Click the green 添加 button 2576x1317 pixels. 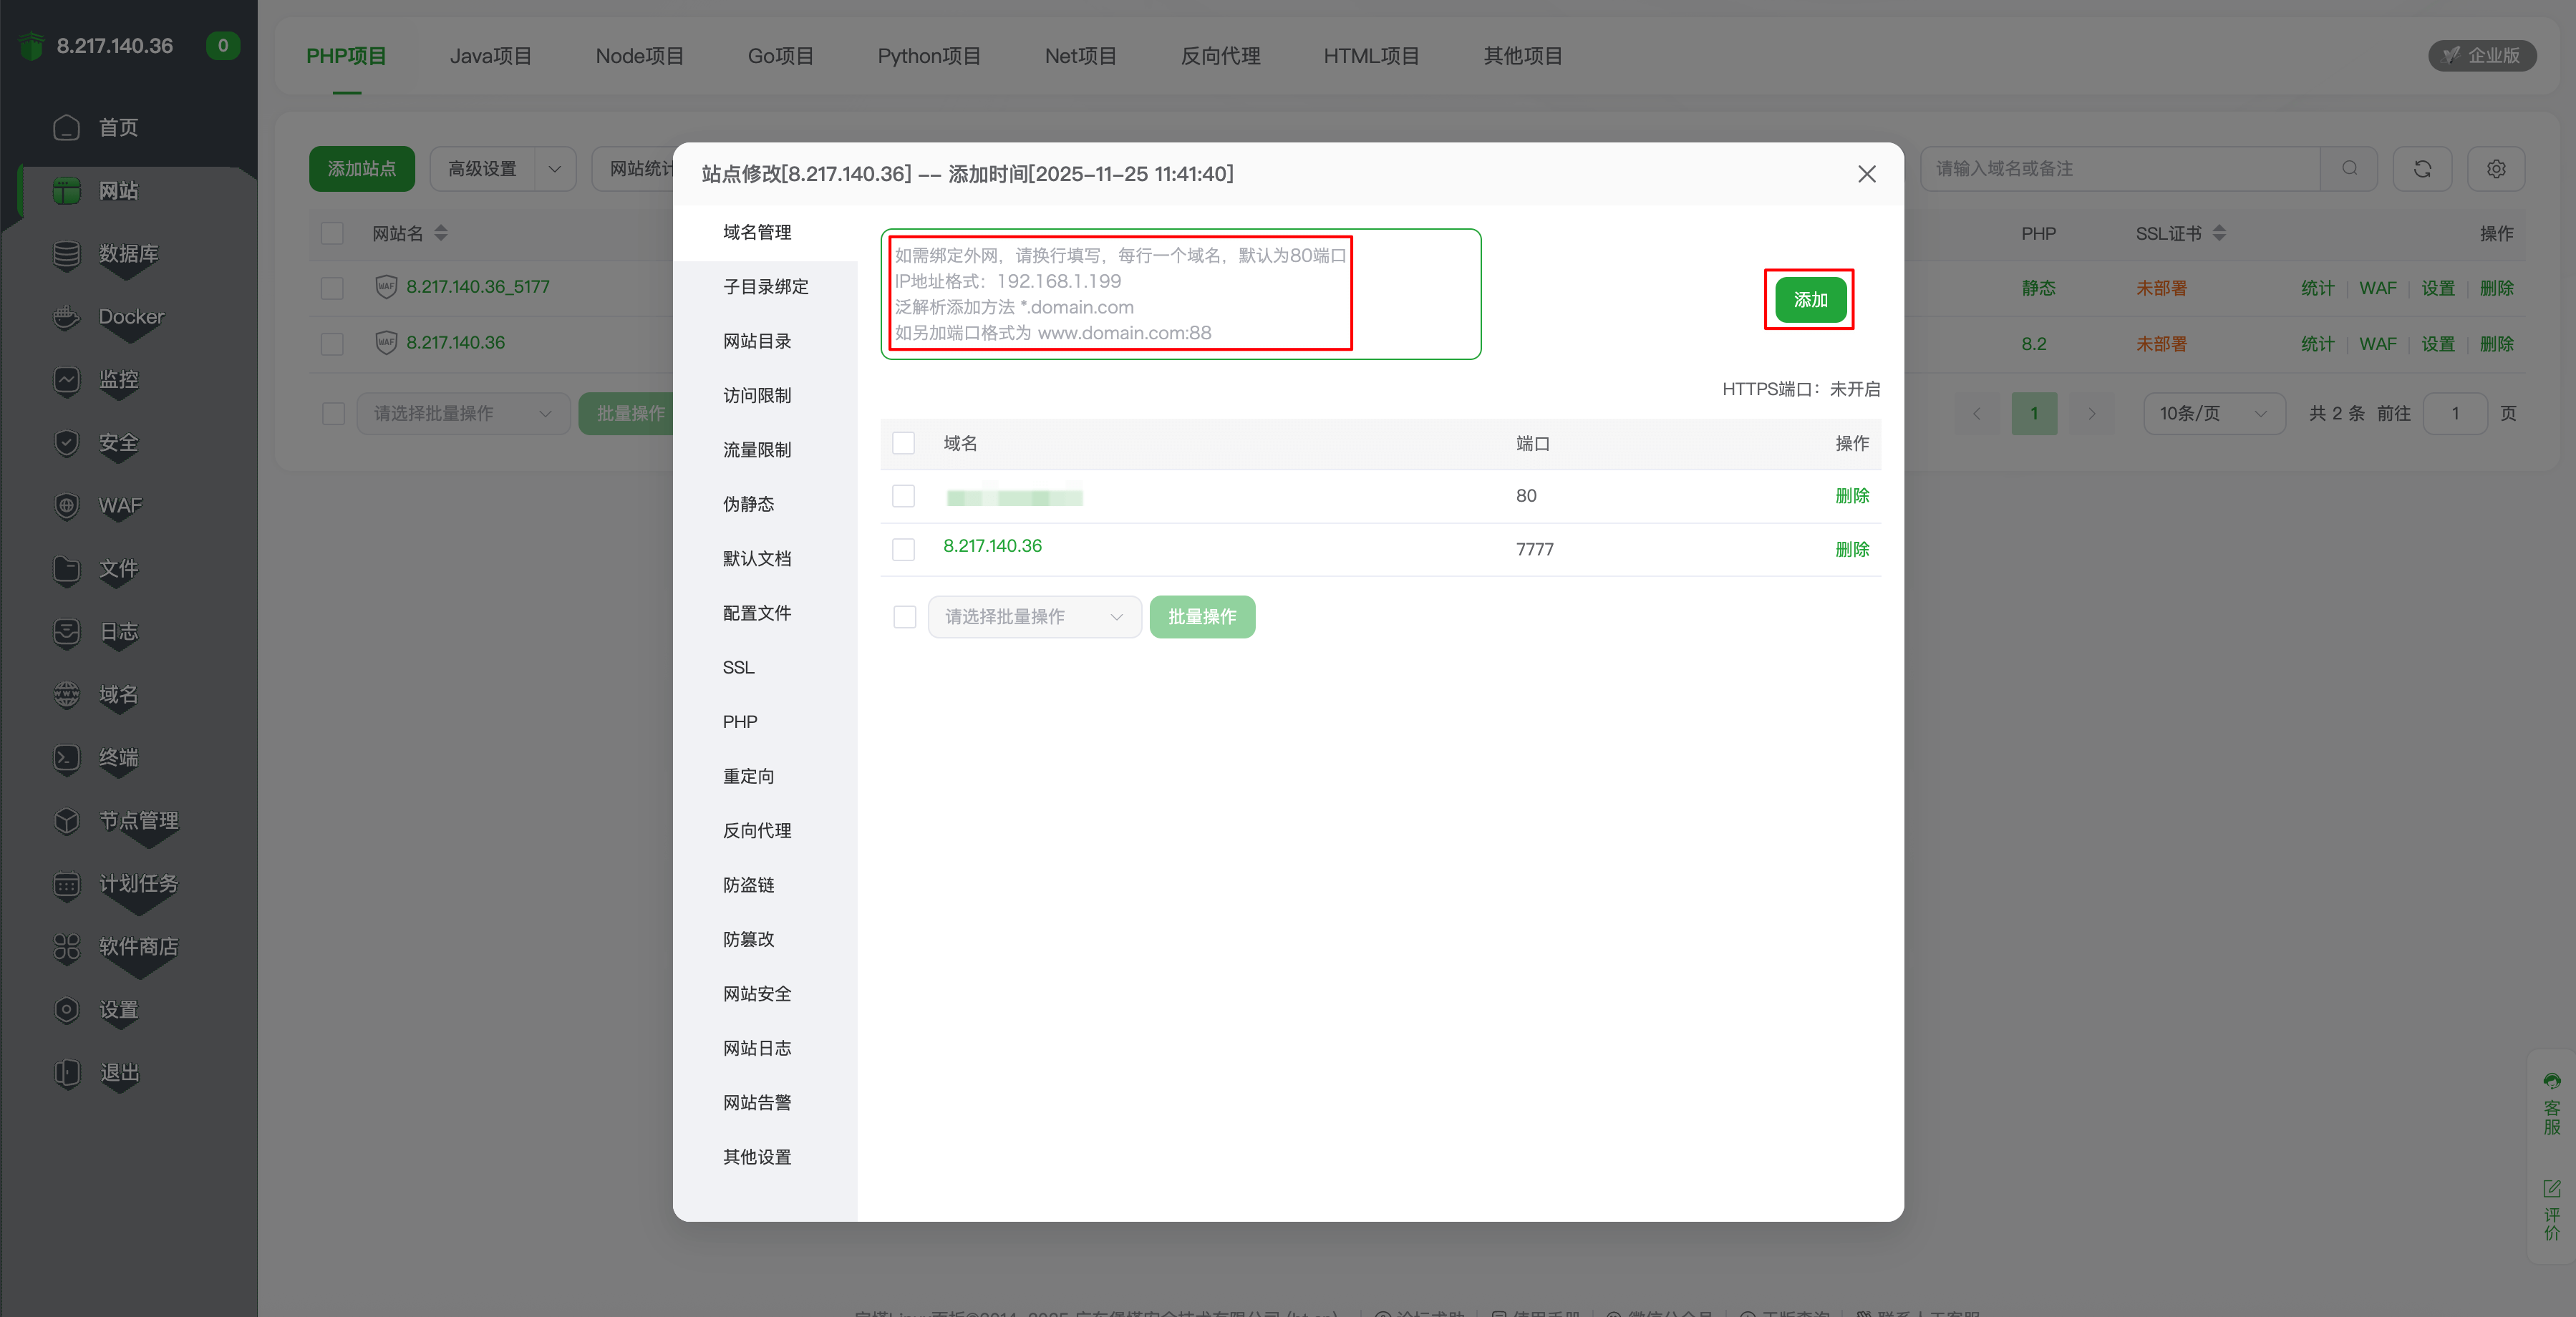click(x=1809, y=300)
